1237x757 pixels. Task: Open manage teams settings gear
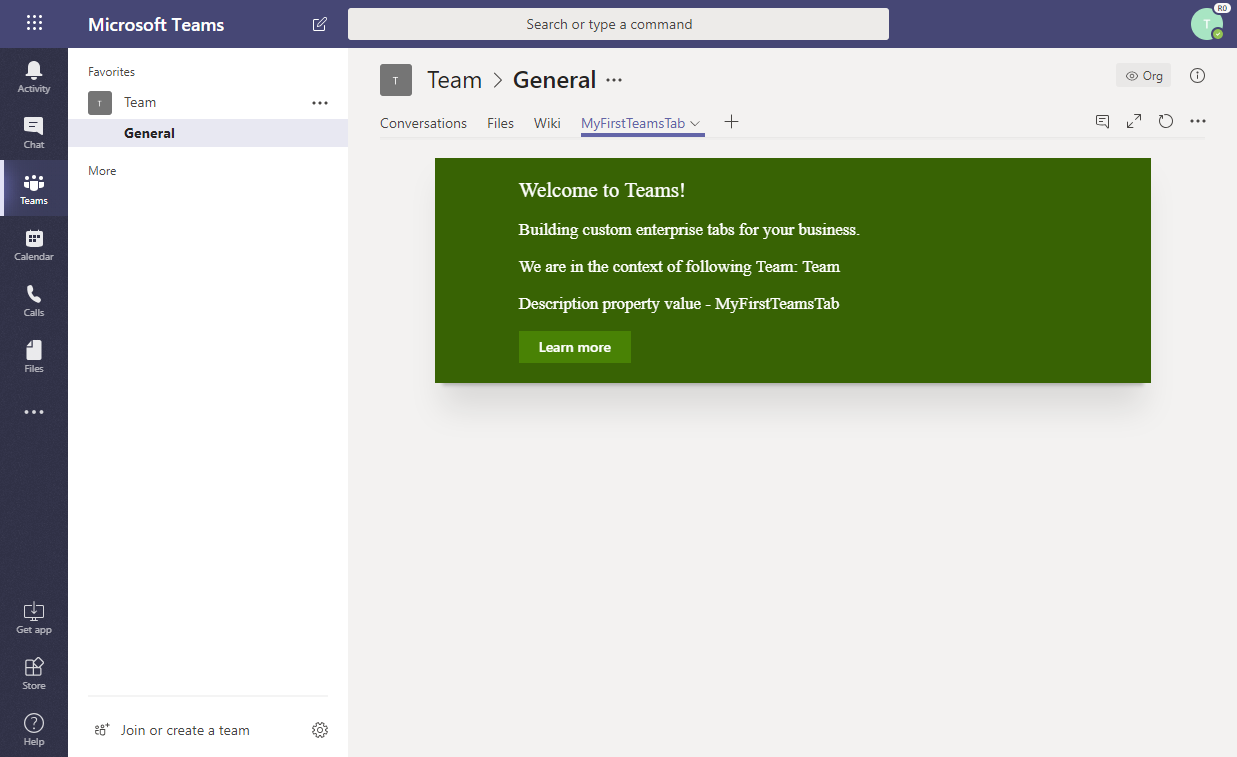[320, 730]
